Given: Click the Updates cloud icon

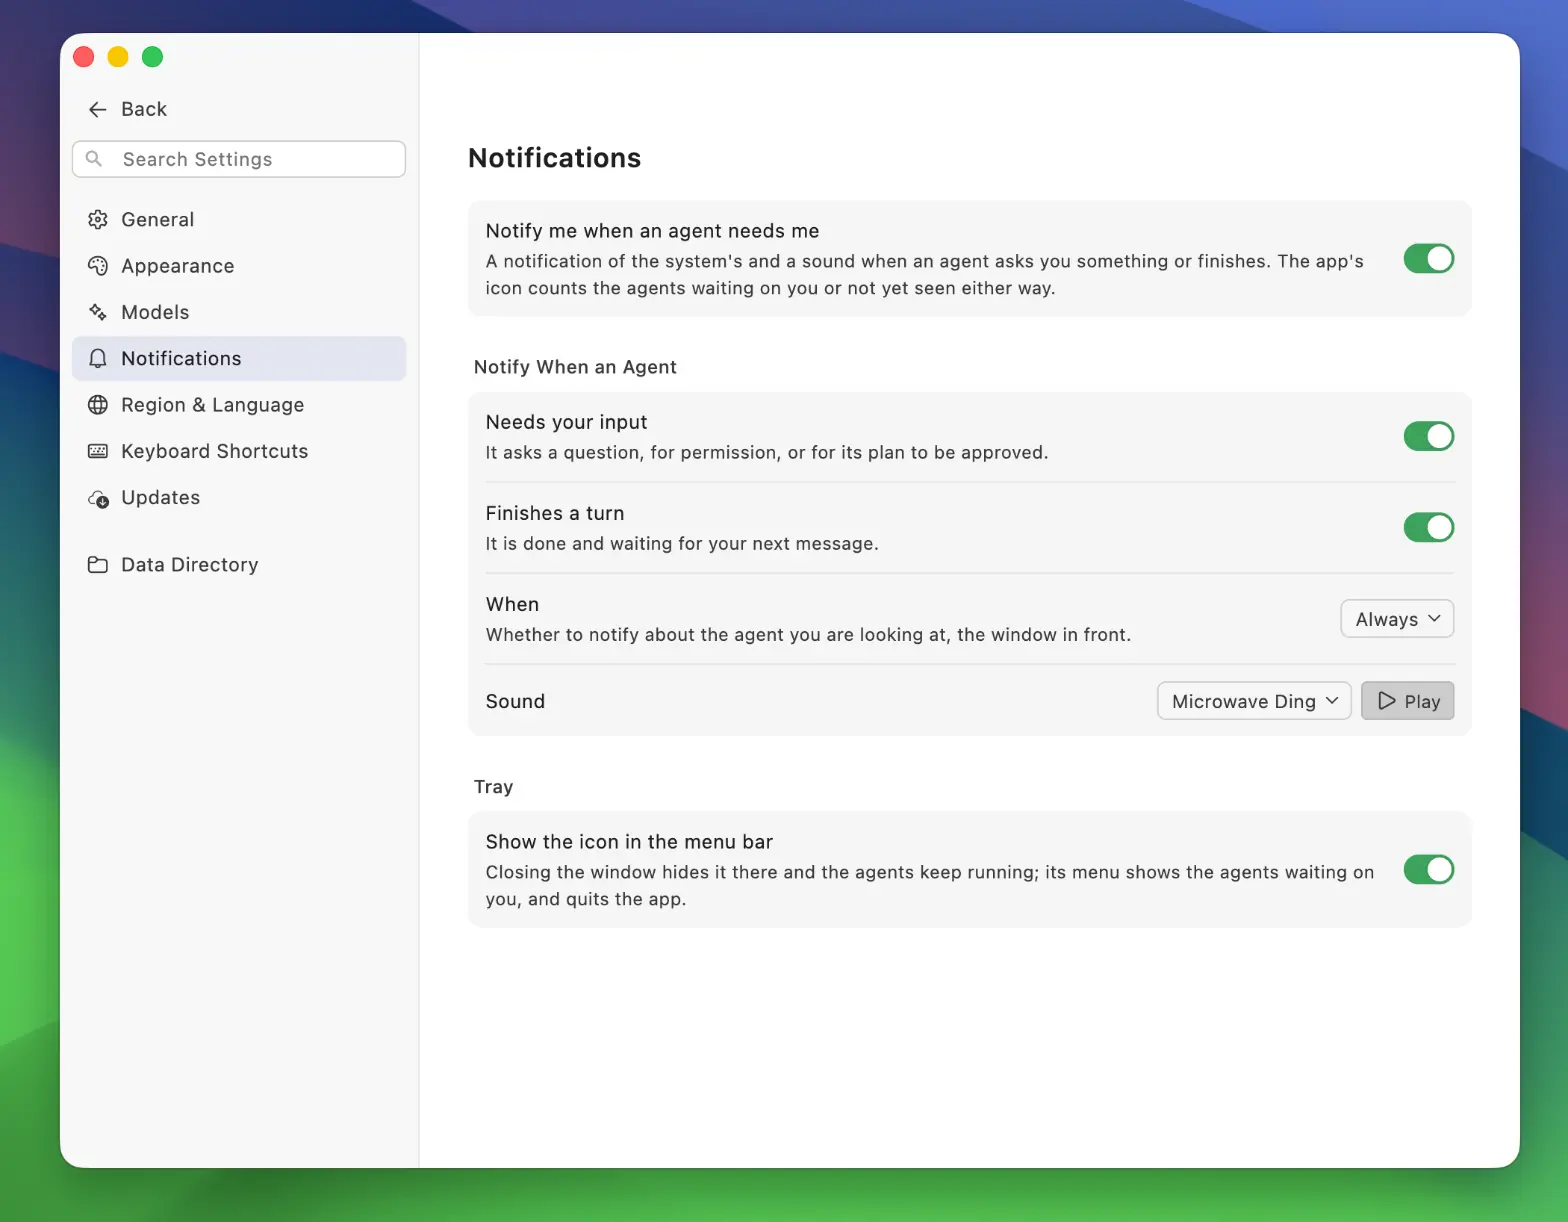Looking at the screenshot, I should coord(97,498).
